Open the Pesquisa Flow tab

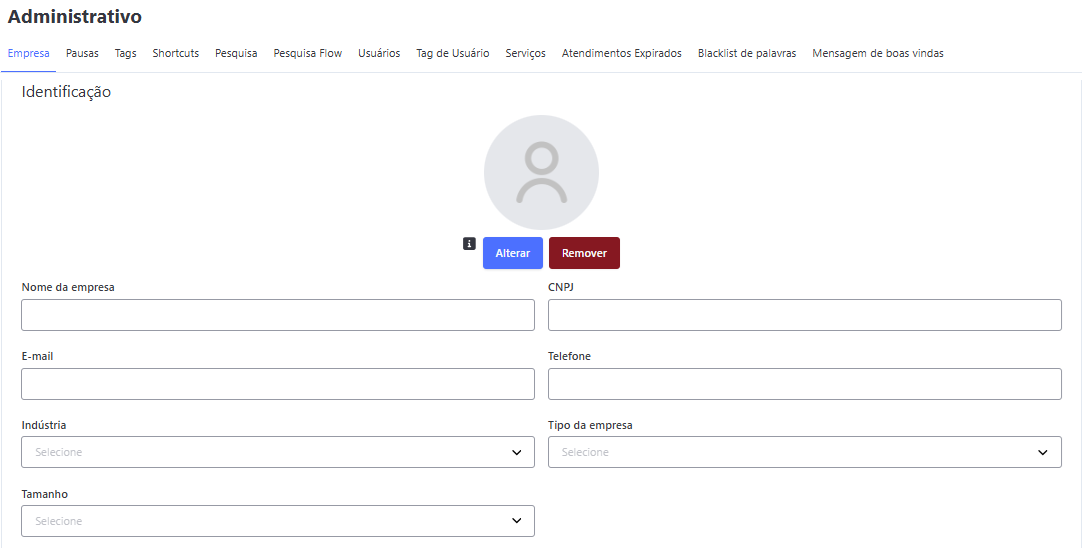tap(308, 53)
